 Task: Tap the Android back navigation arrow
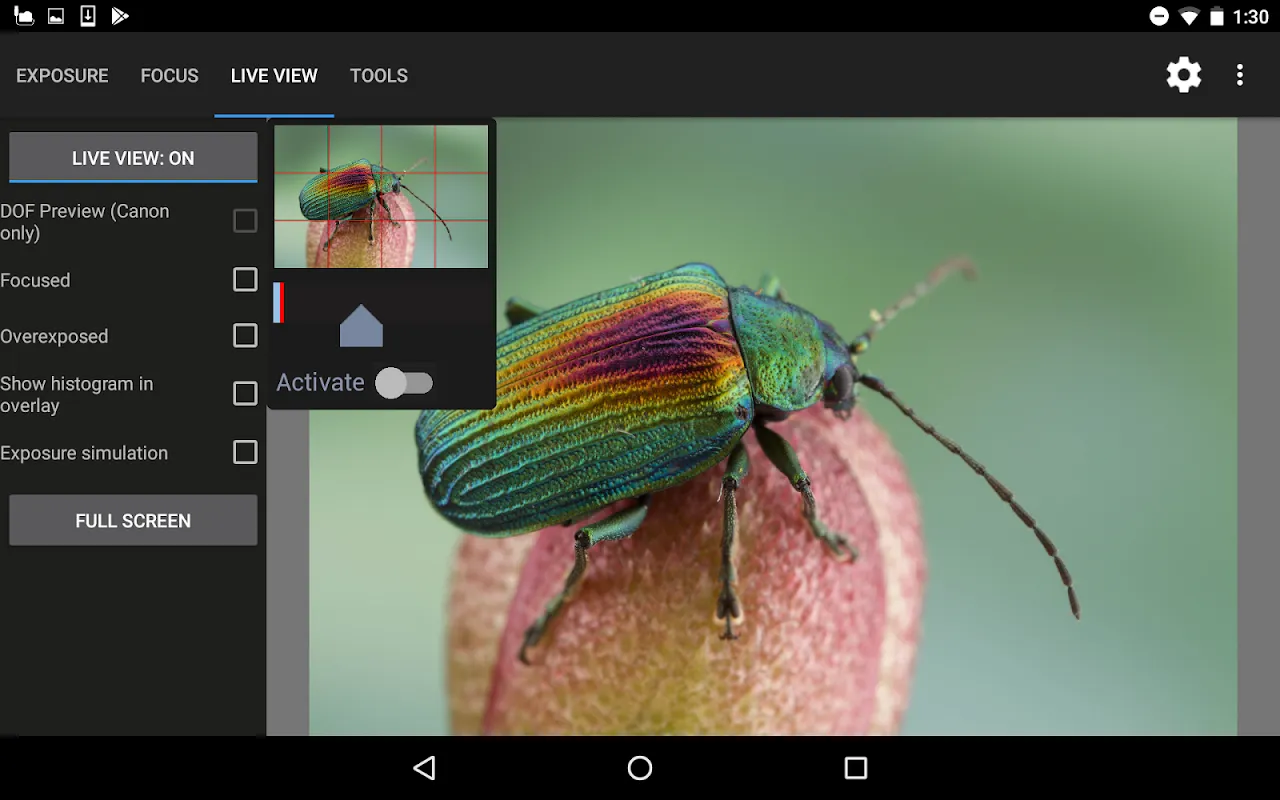425,768
